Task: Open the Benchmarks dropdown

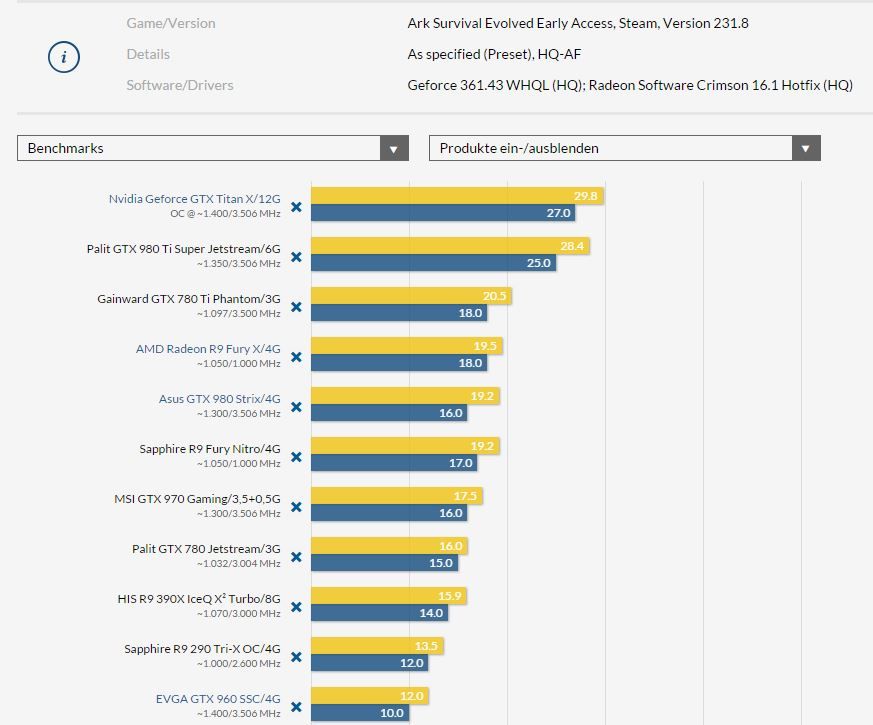Action: point(213,148)
